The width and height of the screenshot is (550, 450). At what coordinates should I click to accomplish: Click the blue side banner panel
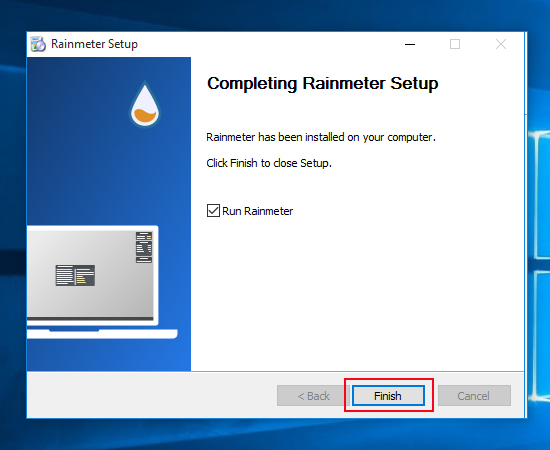109,214
